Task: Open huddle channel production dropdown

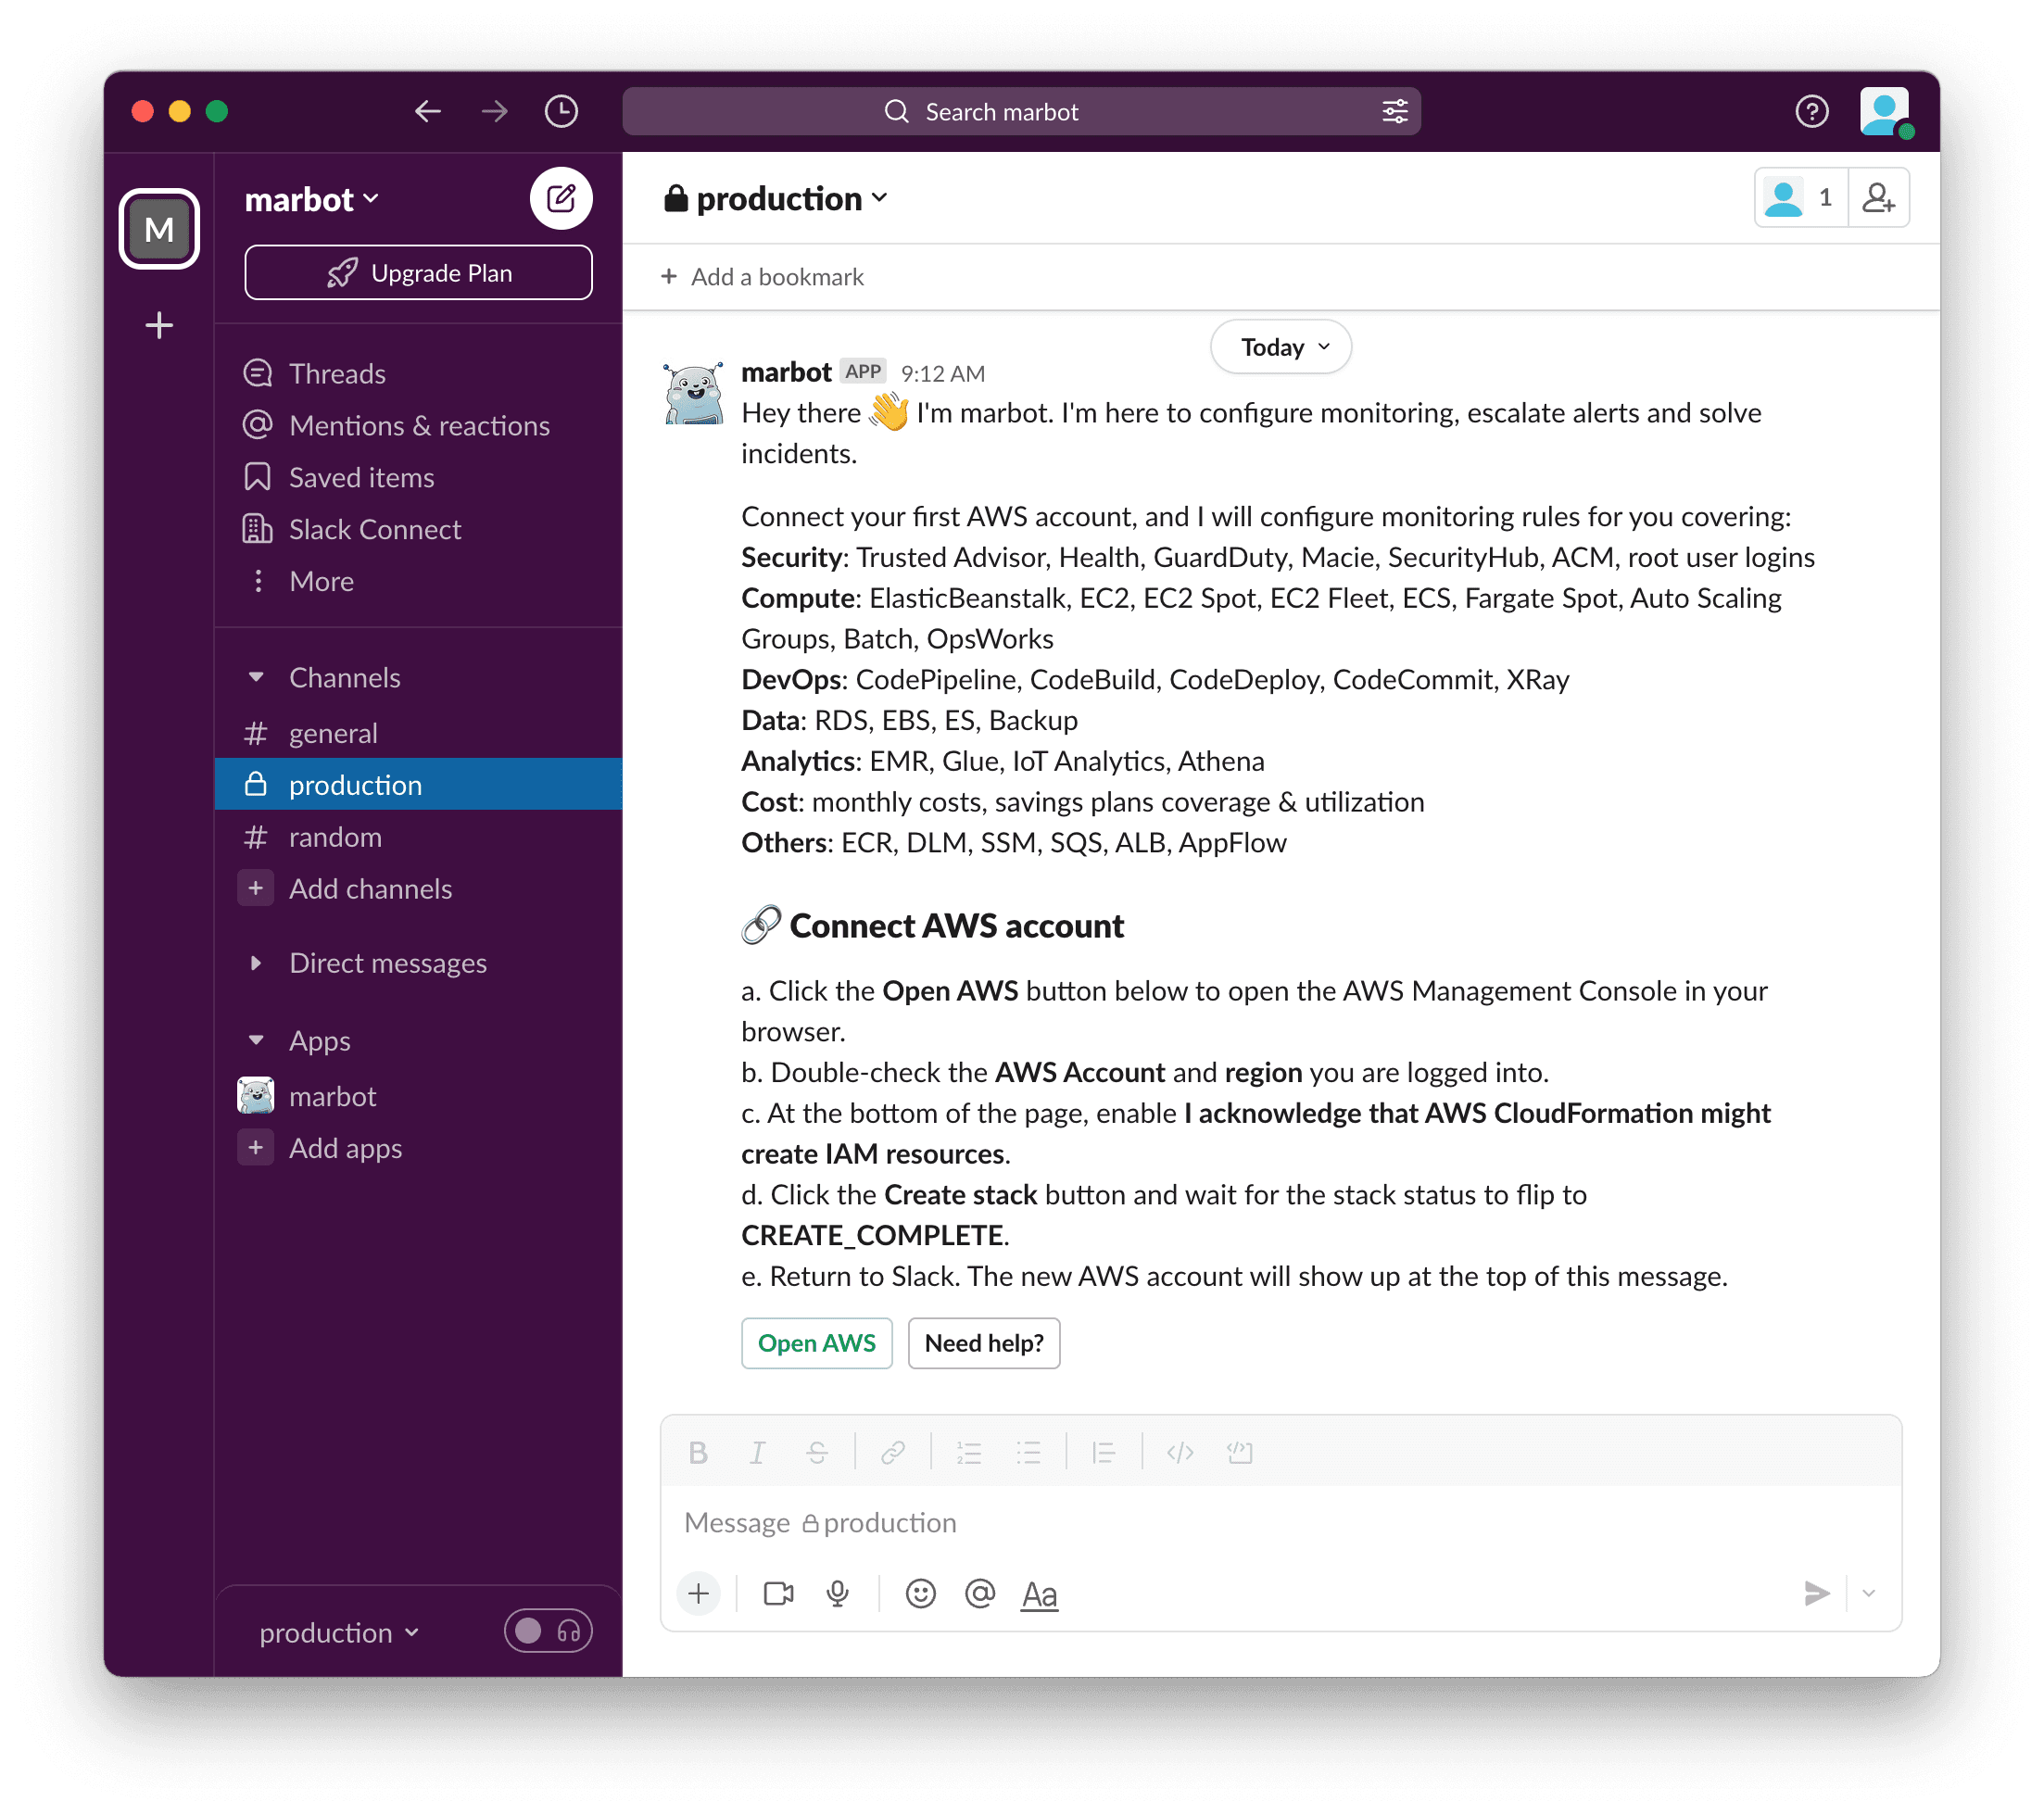Action: tap(338, 1633)
